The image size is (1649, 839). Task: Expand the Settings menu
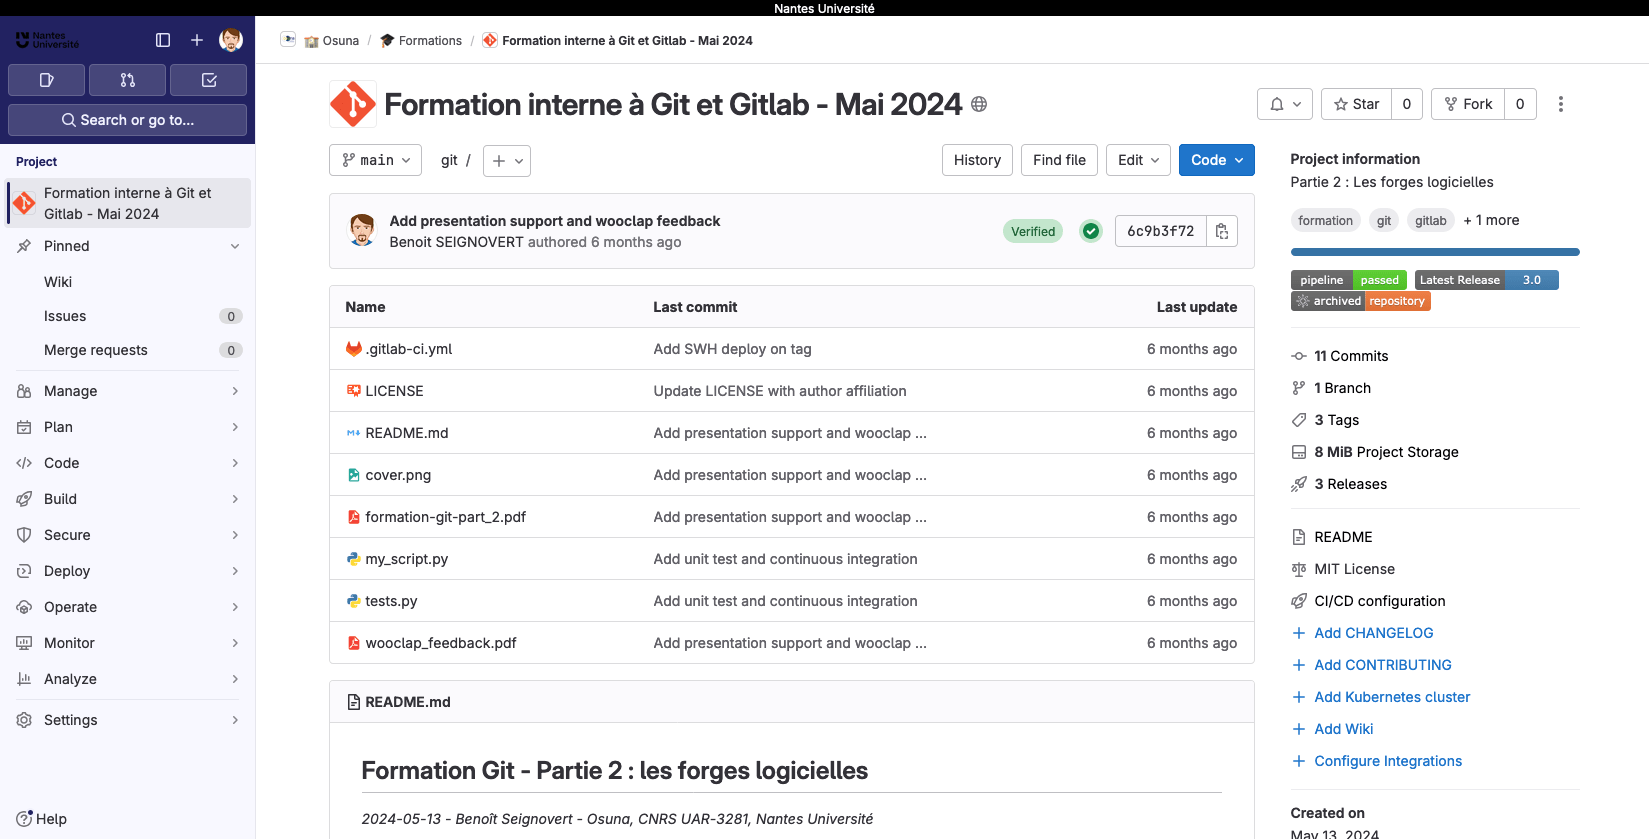[x=127, y=720]
